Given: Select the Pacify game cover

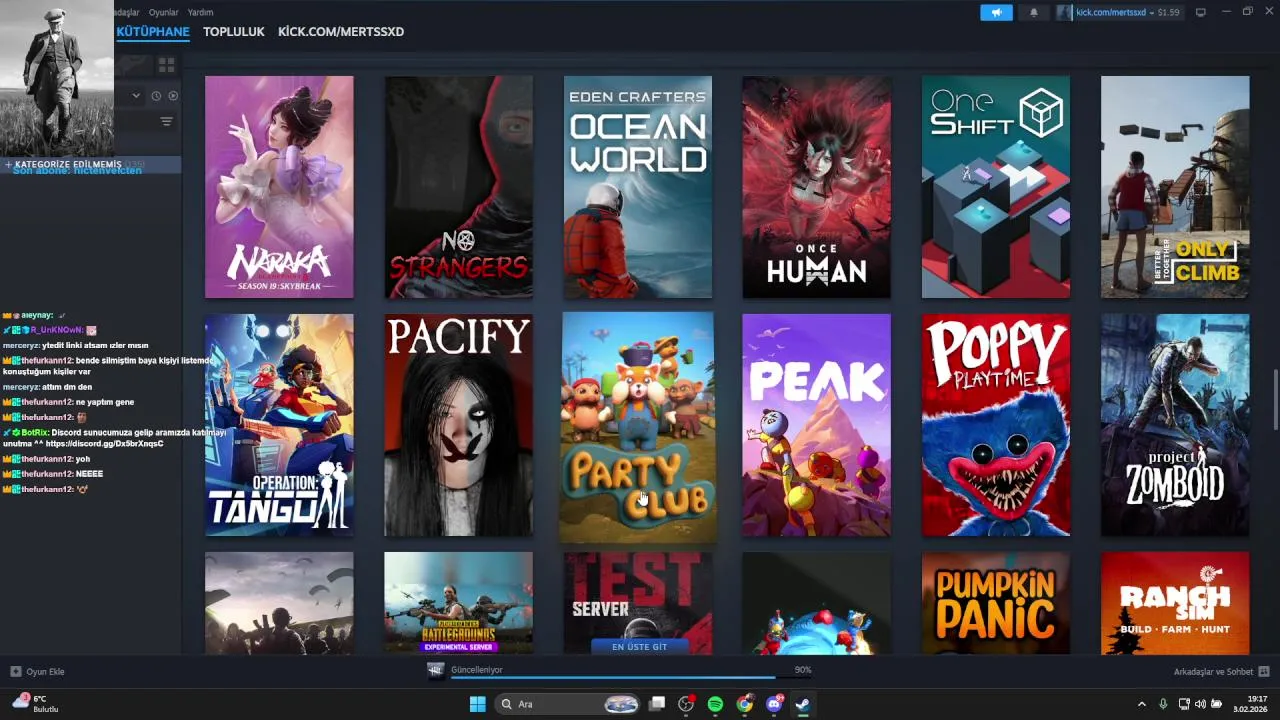Looking at the screenshot, I should click(458, 425).
